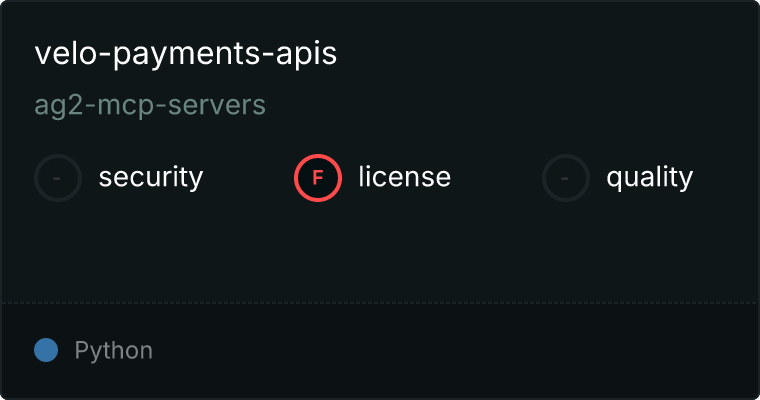Click the red F license grade badge
Viewport: 760px width, 400px height.
tap(318, 178)
